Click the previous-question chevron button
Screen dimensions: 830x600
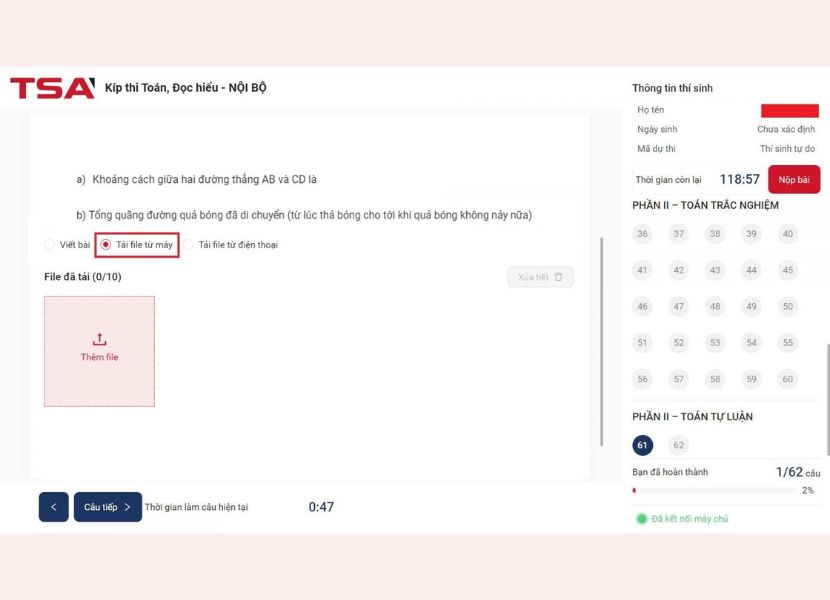point(53,507)
